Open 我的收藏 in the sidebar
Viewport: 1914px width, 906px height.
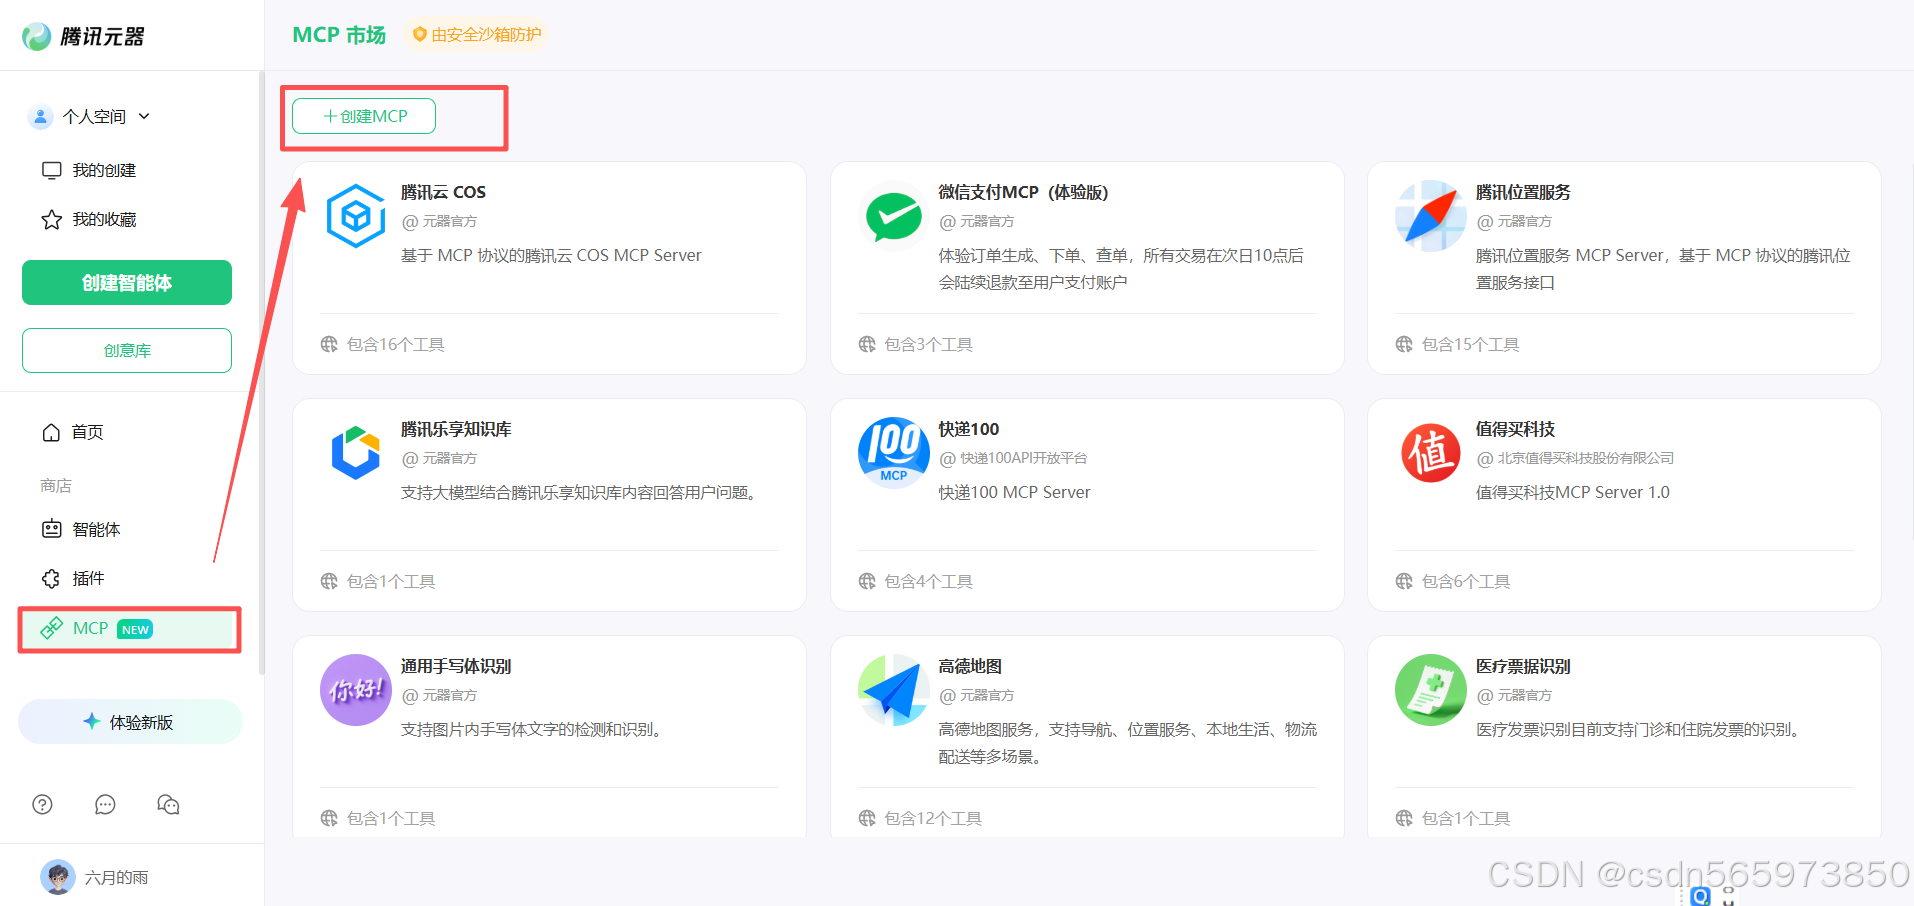(104, 219)
